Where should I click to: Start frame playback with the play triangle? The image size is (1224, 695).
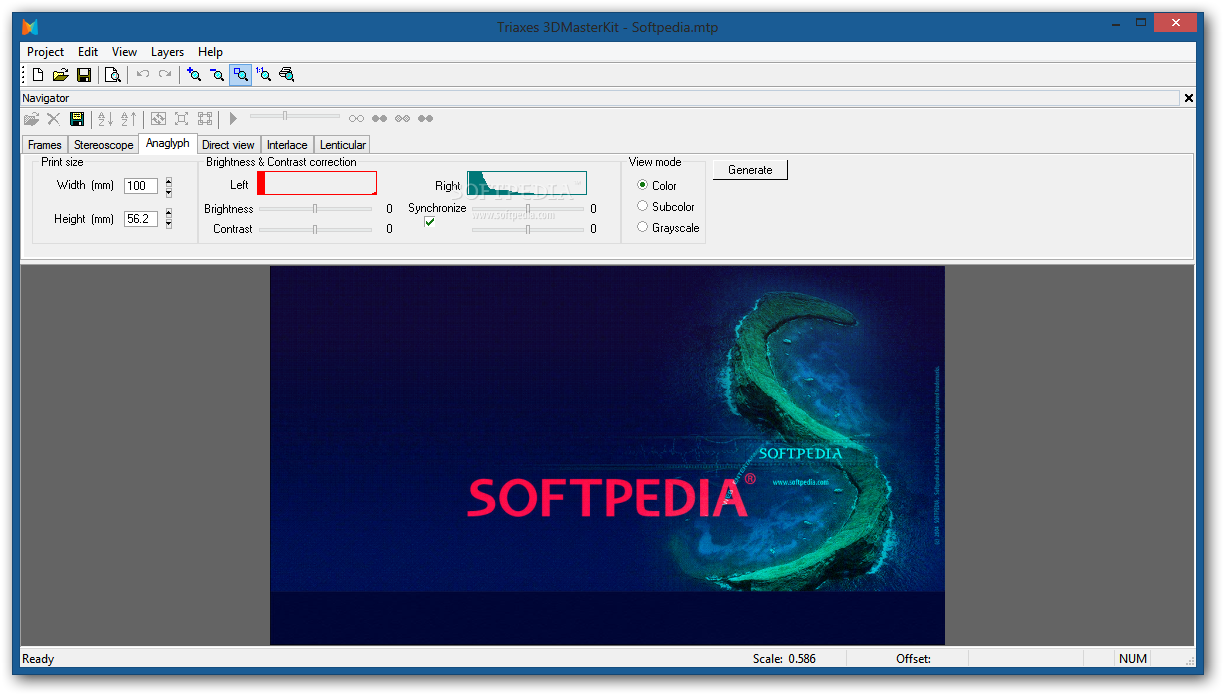(x=233, y=119)
